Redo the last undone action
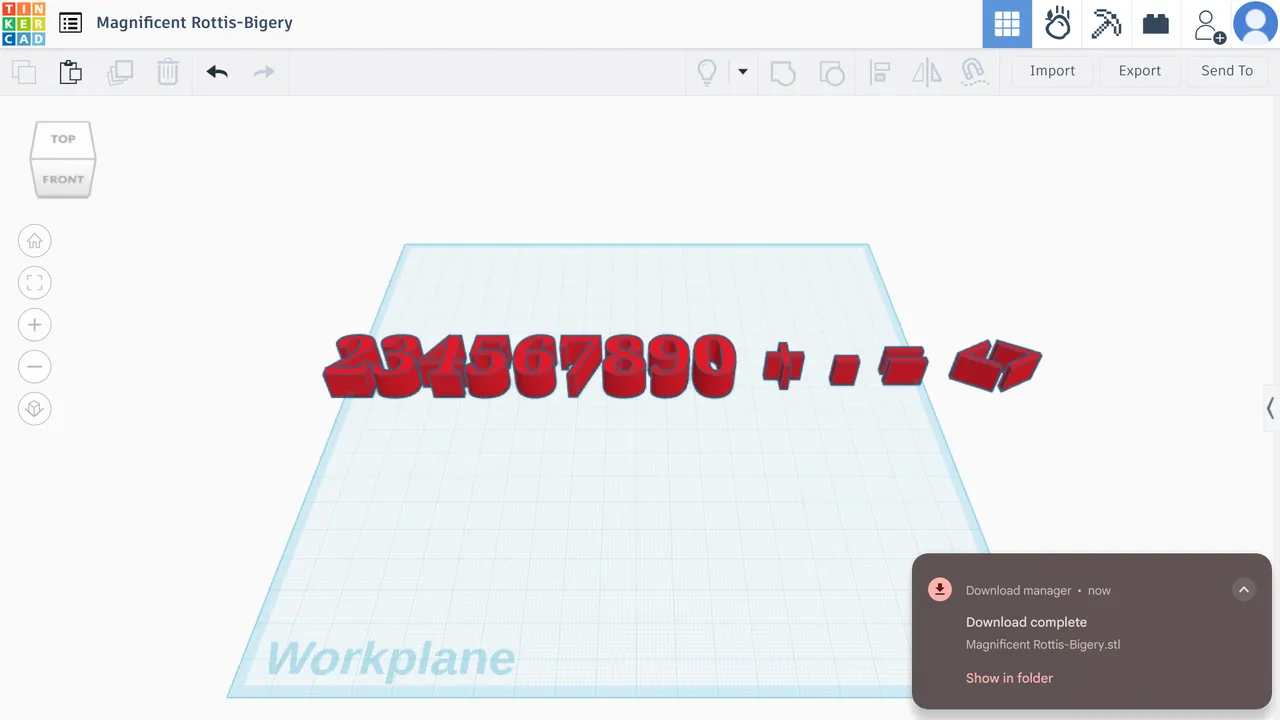This screenshot has width=1280, height=720. click(264, 71)
